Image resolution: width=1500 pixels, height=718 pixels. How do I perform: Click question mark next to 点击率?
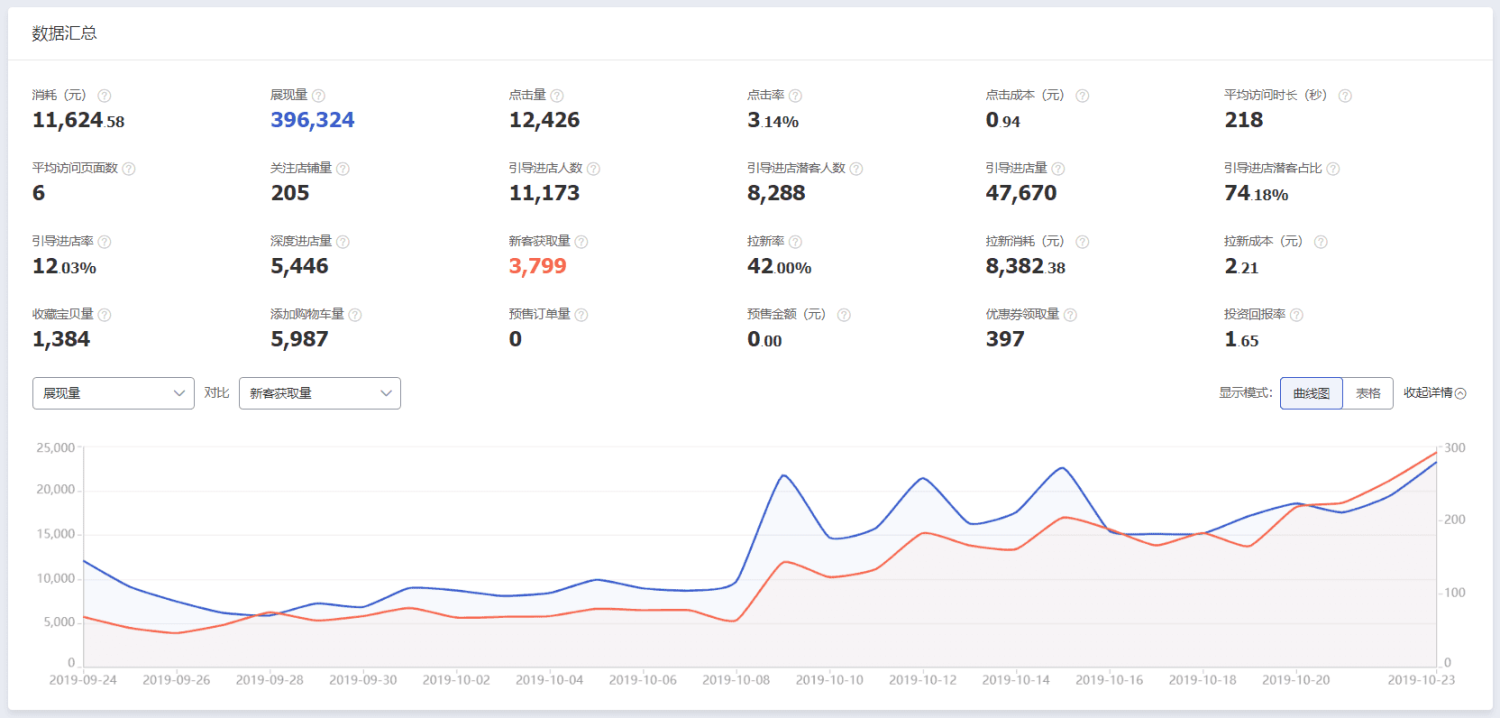click(x=795, y=96)
